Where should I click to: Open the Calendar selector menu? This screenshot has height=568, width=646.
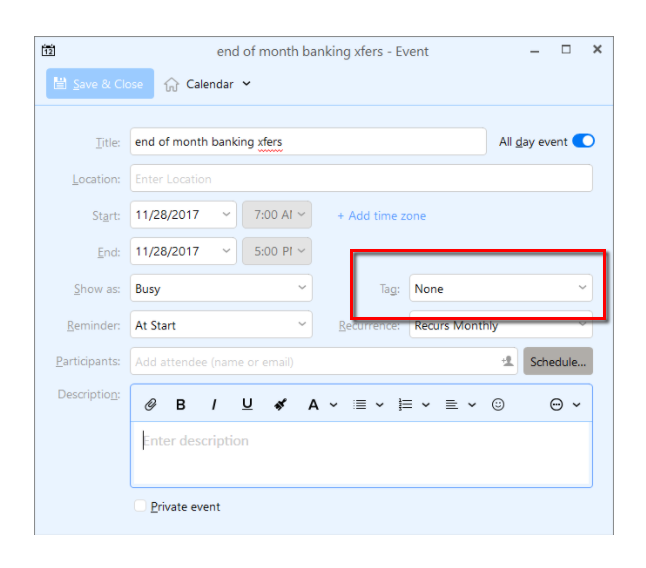click(208, 84)
